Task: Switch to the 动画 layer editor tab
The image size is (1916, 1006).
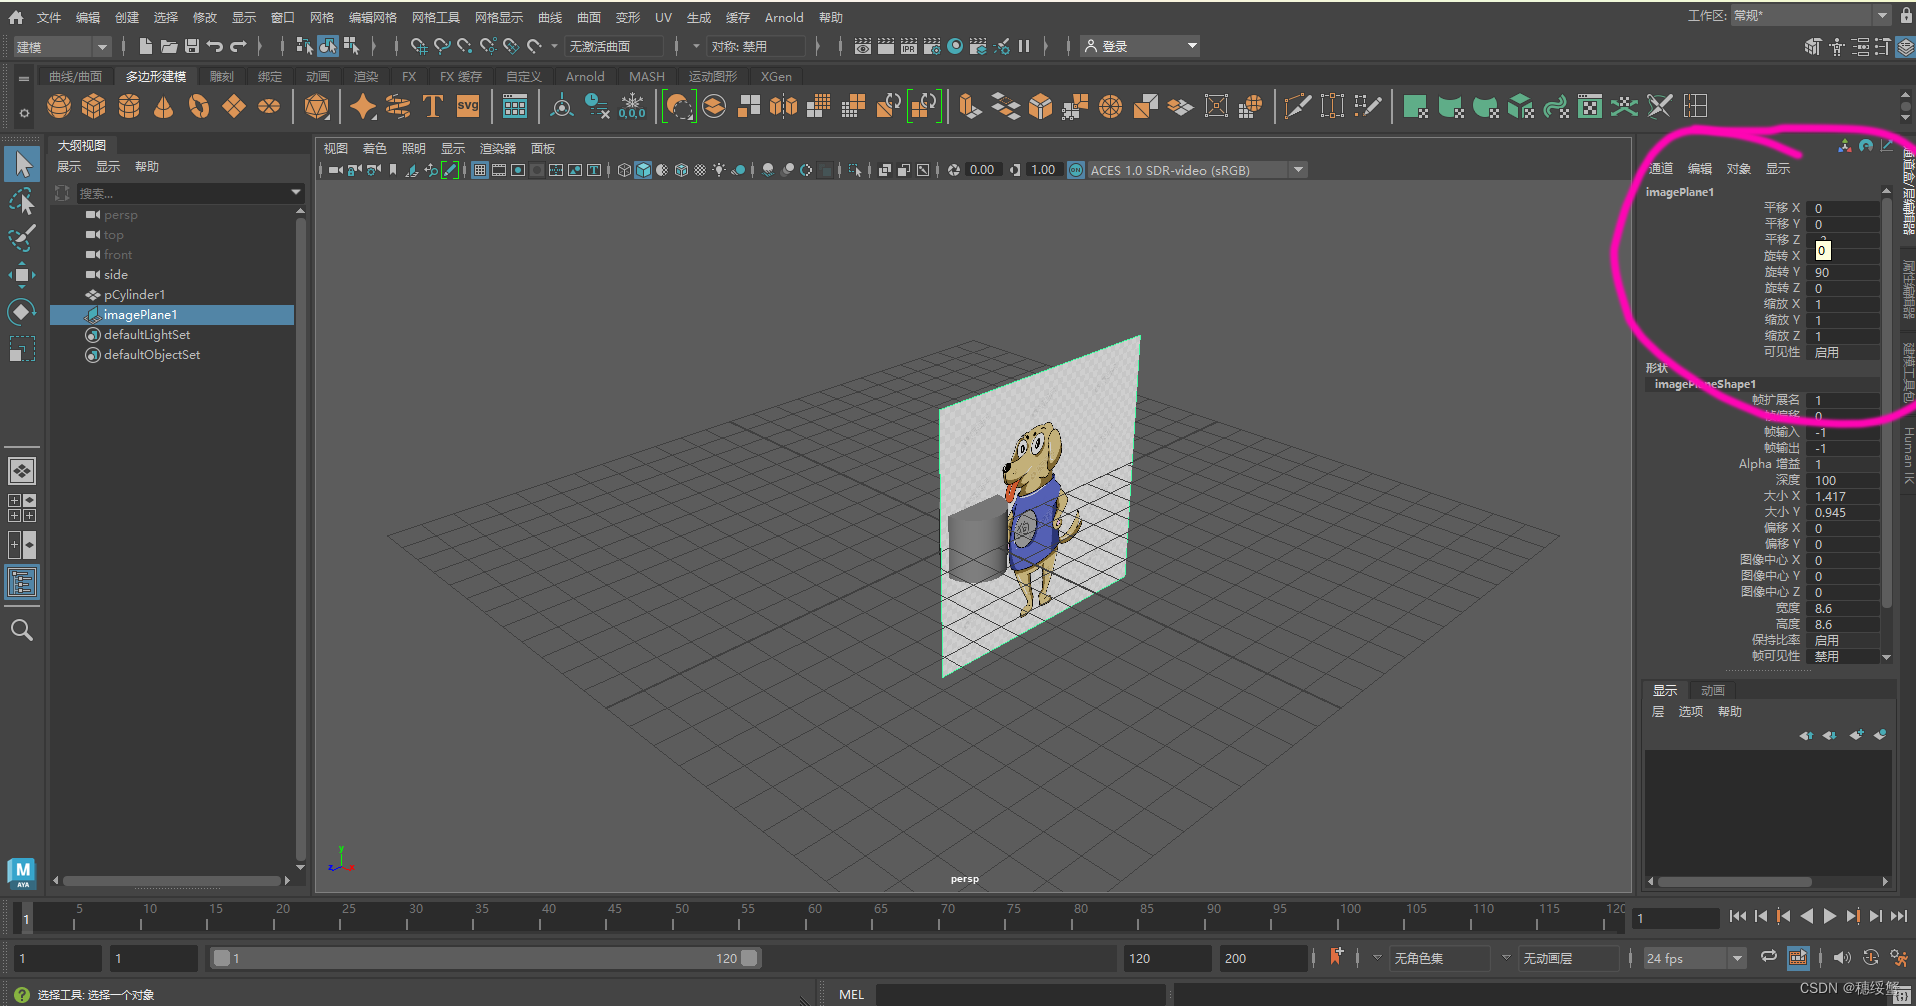Action: click(x=1713, y=690)
